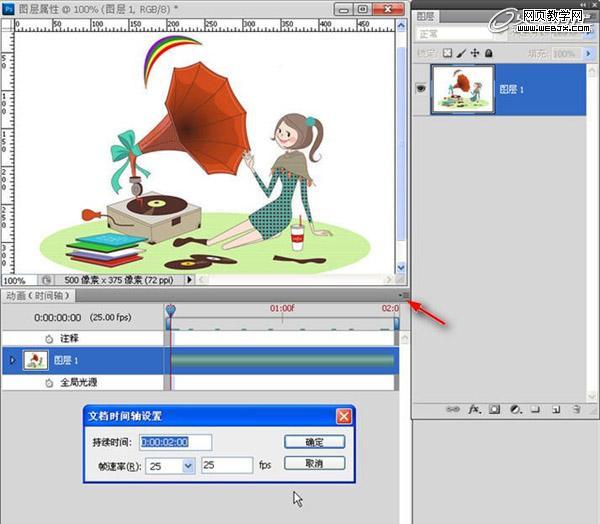
Task: Click the link layers icon
Action: [x=452, y=409]
